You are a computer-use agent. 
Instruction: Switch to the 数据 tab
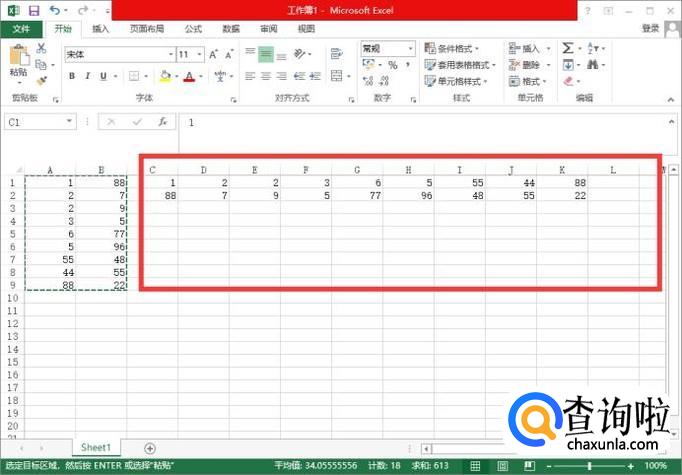tap(231, 29)
